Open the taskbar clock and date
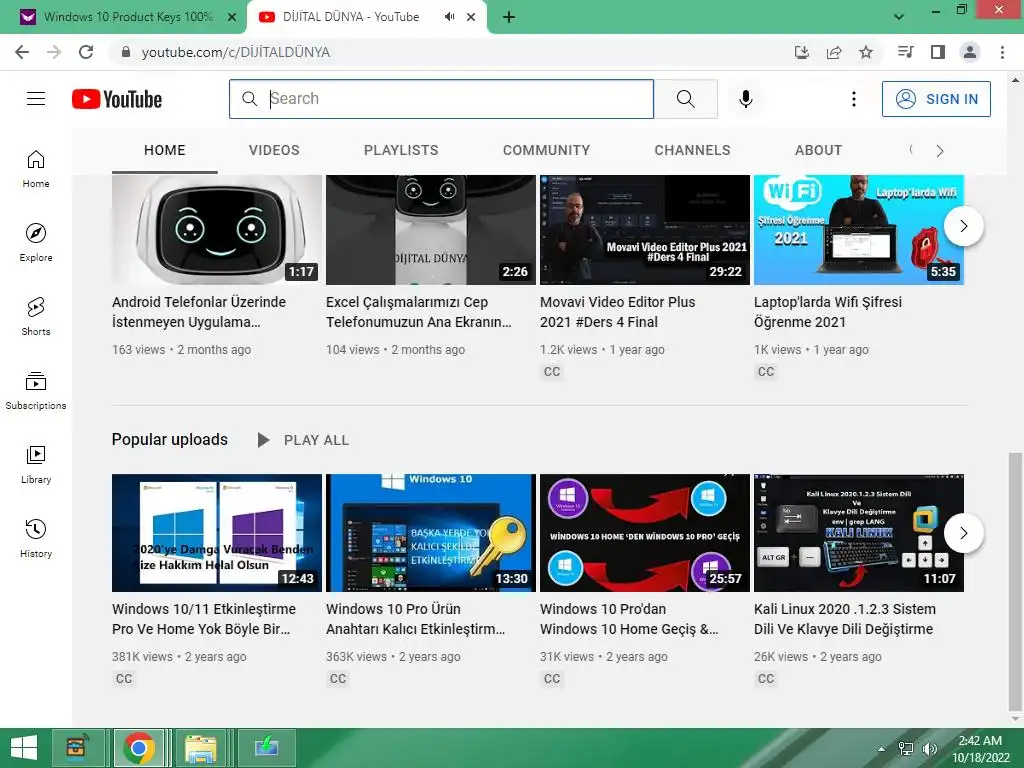The height and width of the screenshot is (768, 1024). point(980,749)
